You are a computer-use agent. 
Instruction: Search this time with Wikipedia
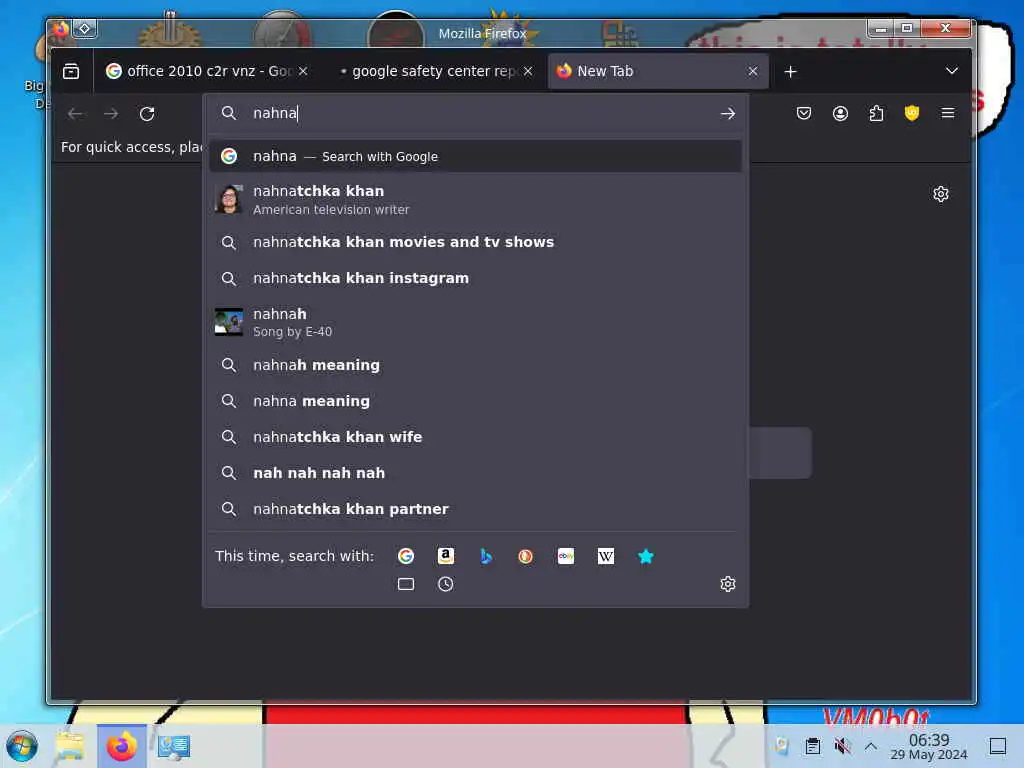click(x=605, y=556)
